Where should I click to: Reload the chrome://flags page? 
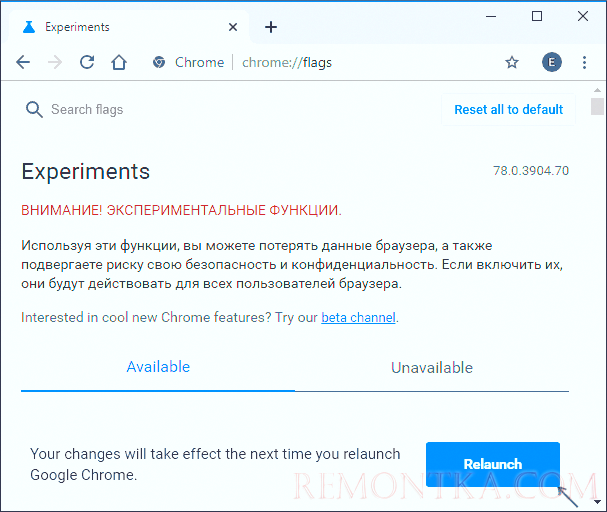click(87, 62)
